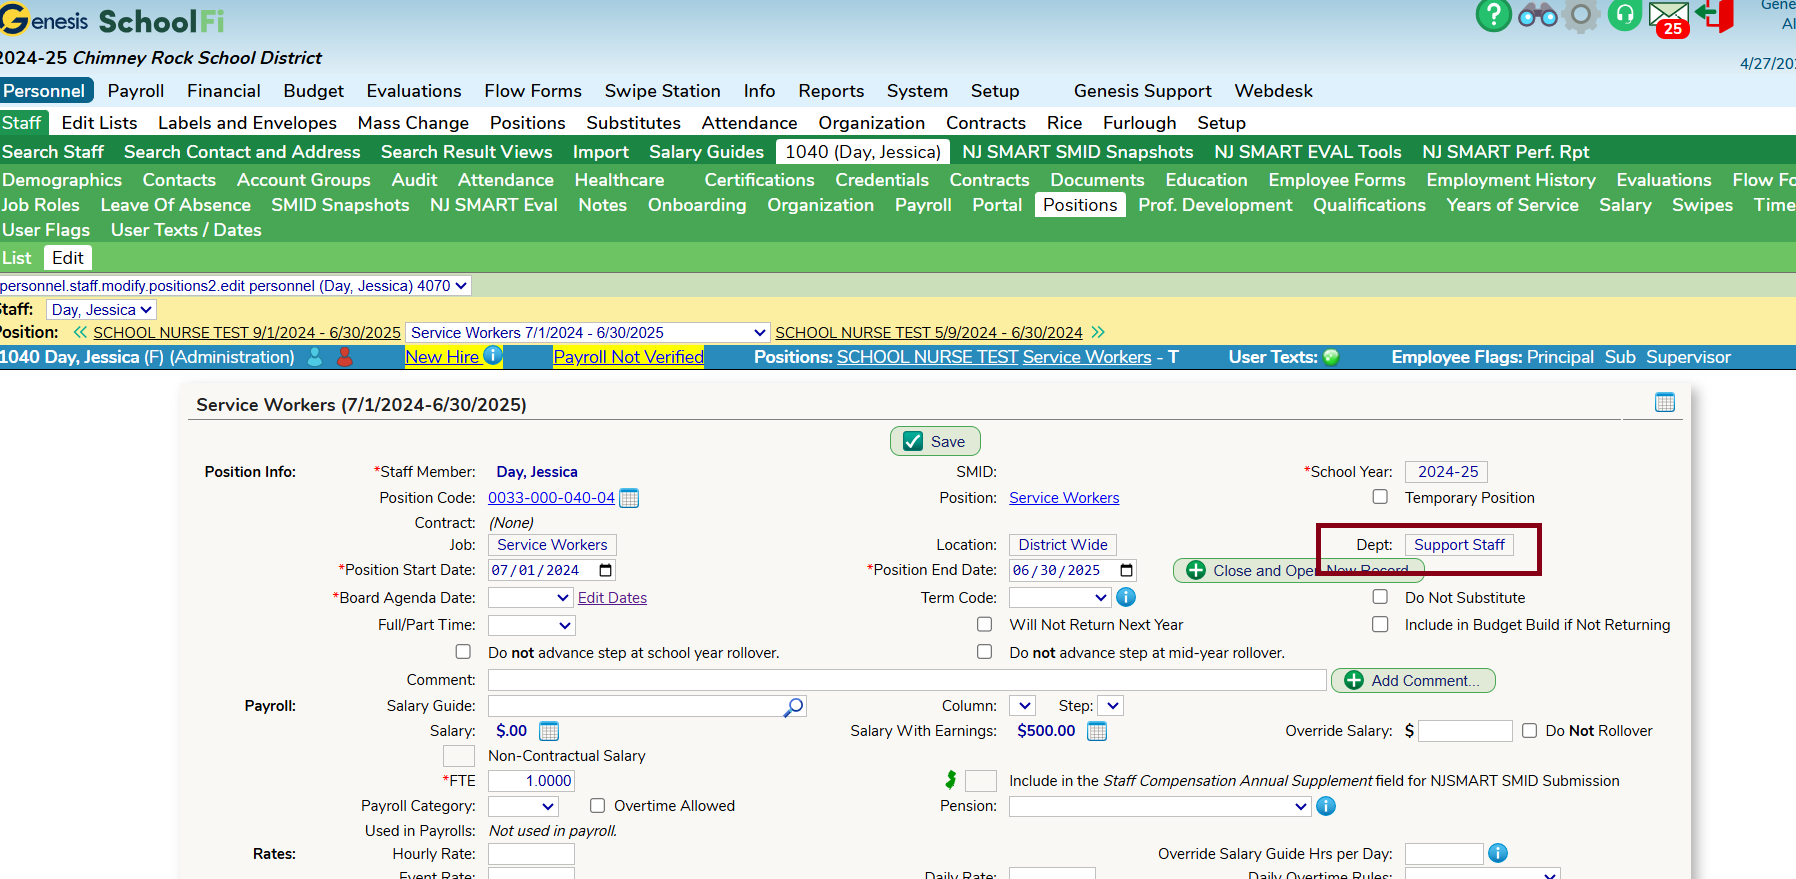Click the green dollar icon near Staff Compensation
This screenshot has height=879, width=1796.
pyautogui.click(x=951, y=780)
